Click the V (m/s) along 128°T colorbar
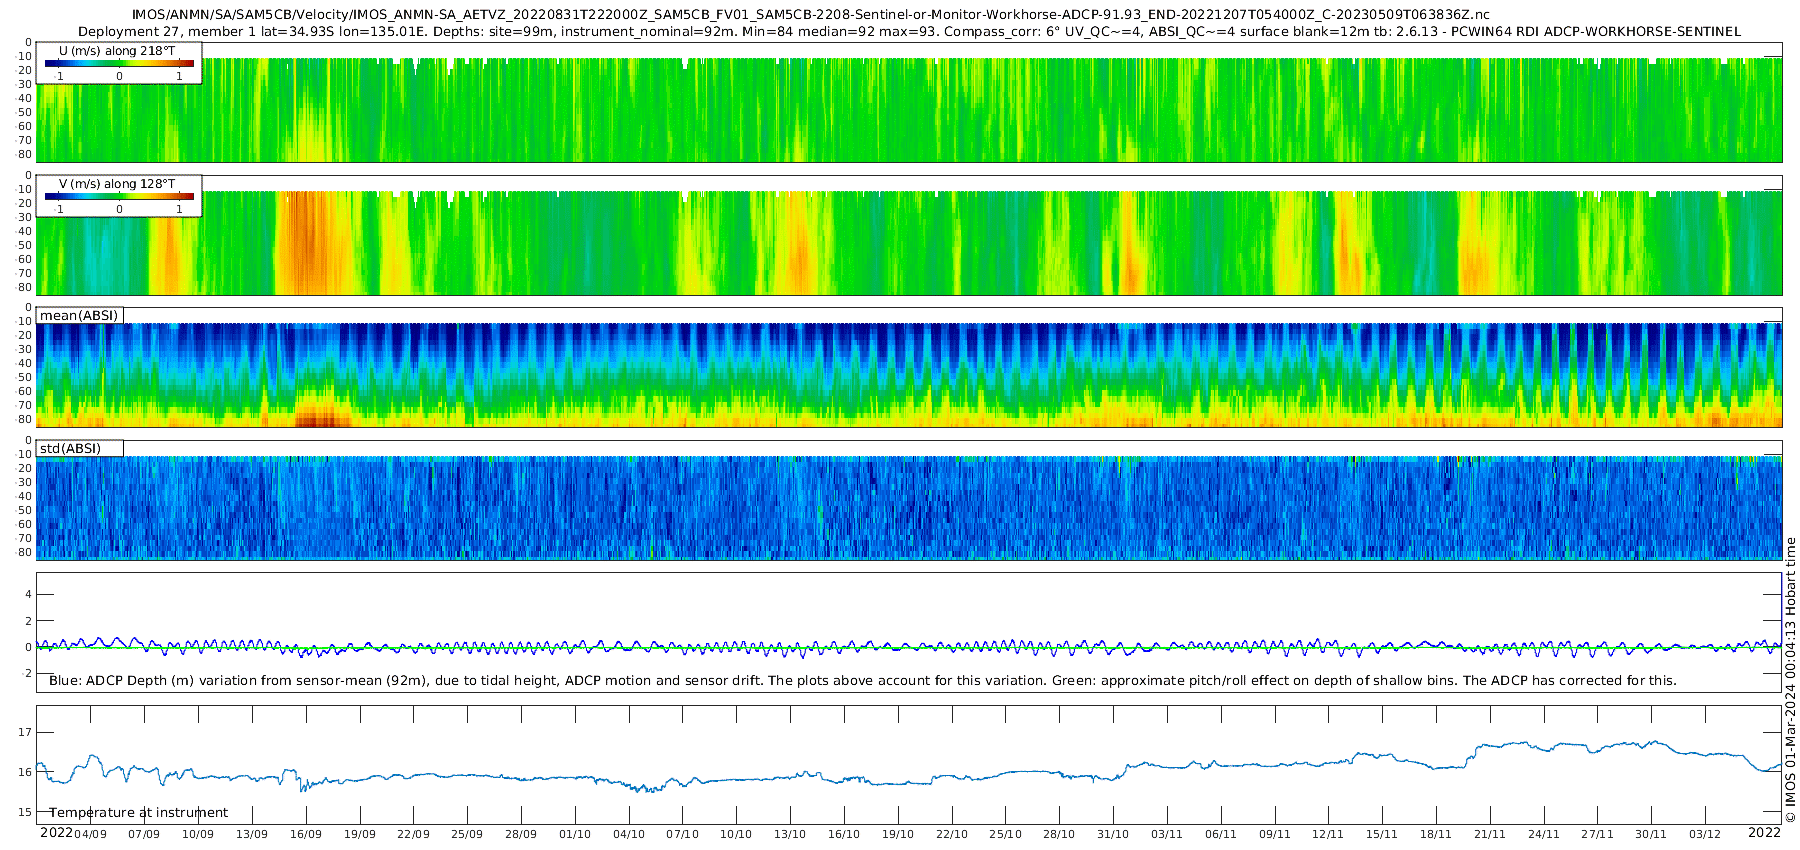Viewport: 1800px width, 850px height. pos(119,196)
